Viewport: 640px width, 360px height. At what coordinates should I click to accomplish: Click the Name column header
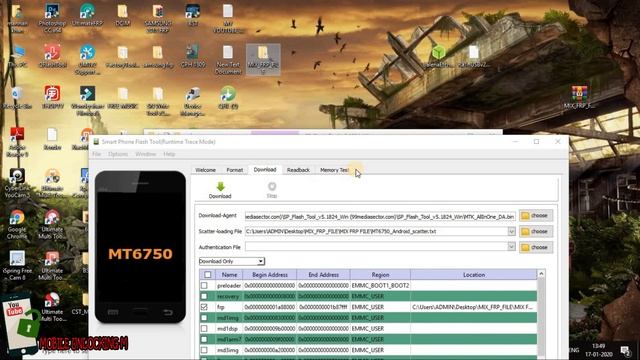pos(229,275)
